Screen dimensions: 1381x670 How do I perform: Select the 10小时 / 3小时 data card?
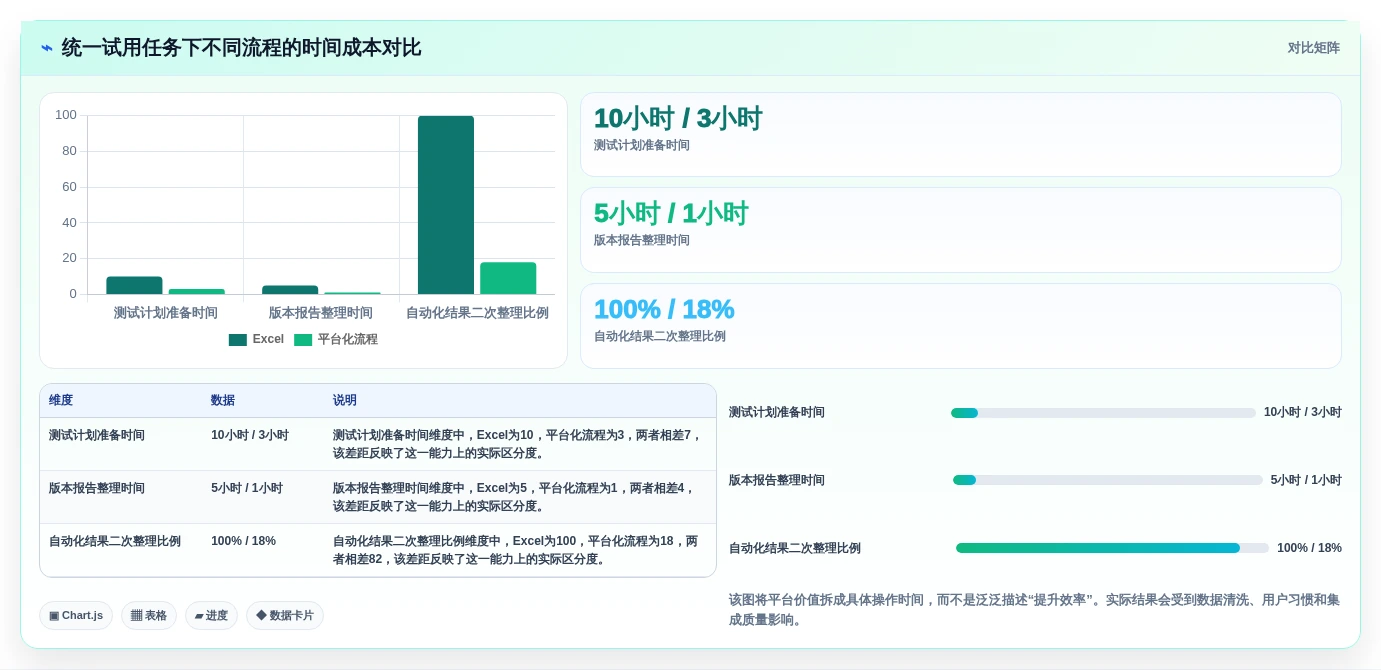(x=960, y=135)
